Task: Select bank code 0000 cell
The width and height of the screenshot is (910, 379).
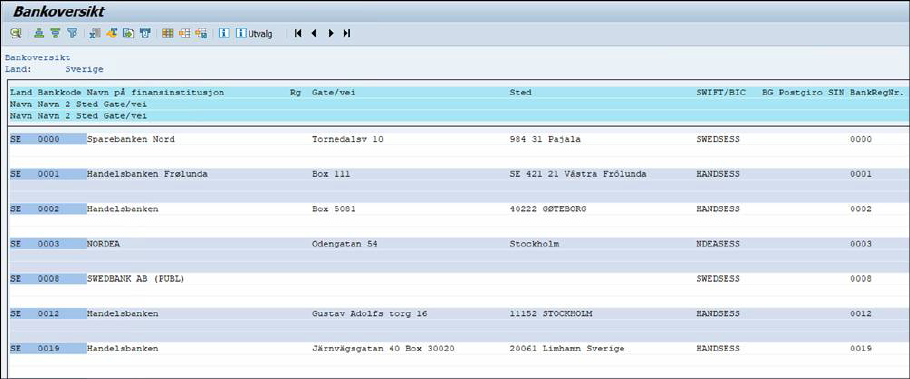Action: (49, 139)
